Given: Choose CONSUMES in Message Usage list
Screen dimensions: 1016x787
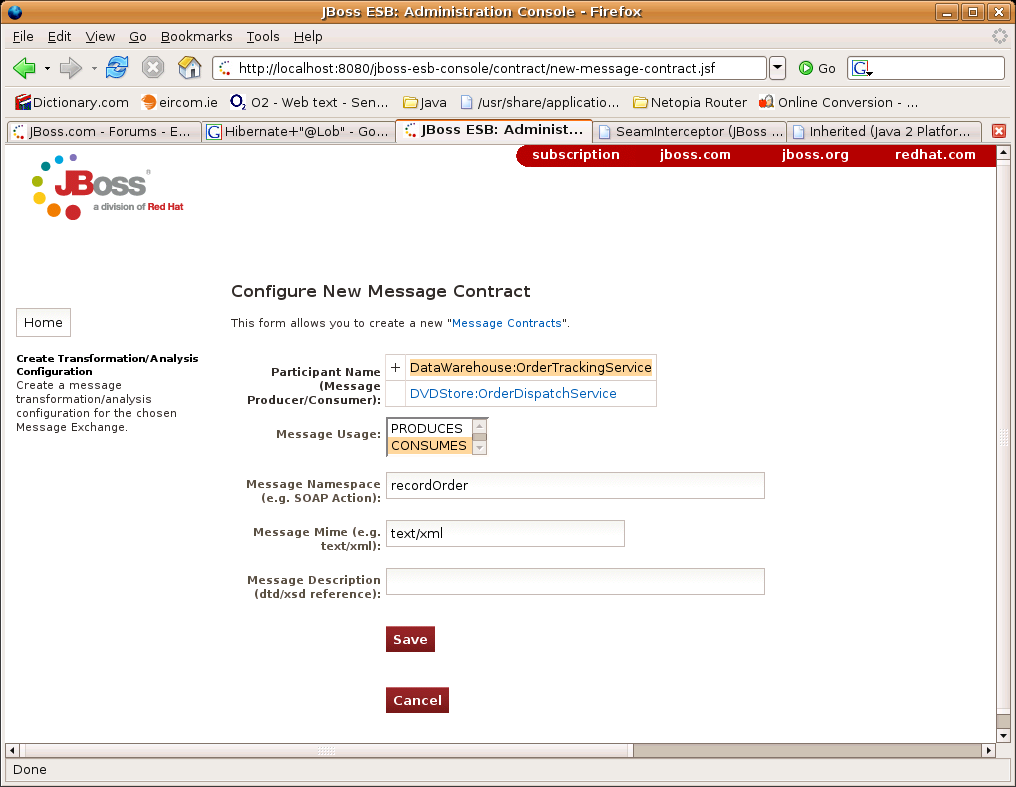Looking at the screenshot, I should [429, 446].
